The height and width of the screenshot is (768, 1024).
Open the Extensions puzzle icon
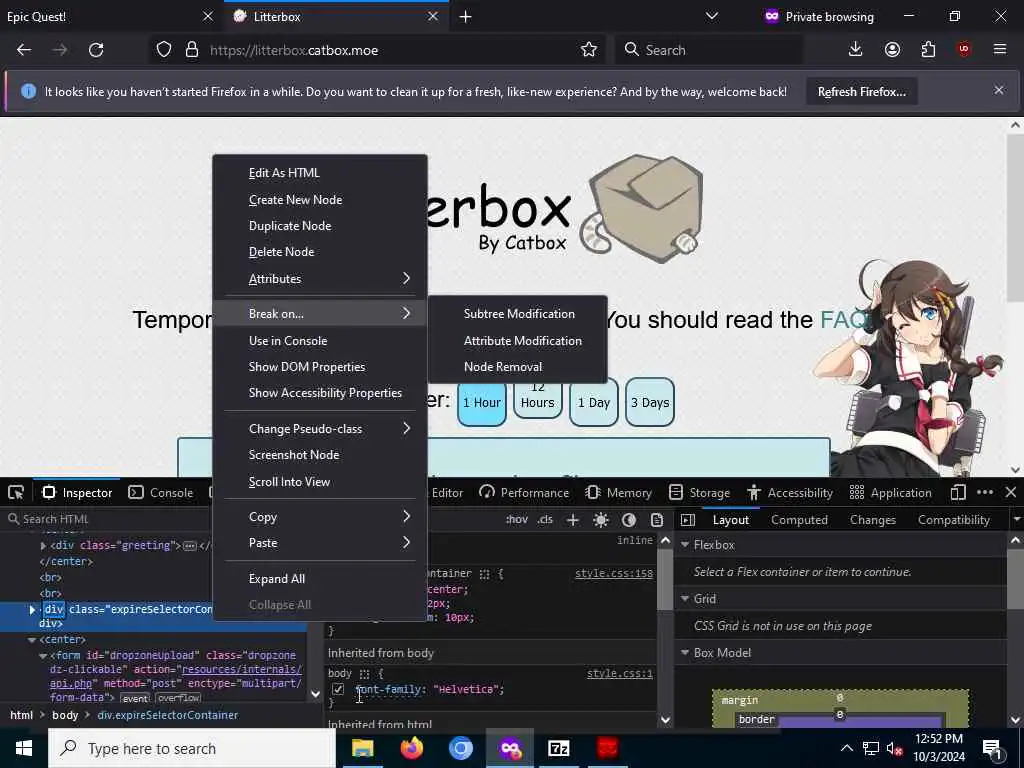pos(928,50)
